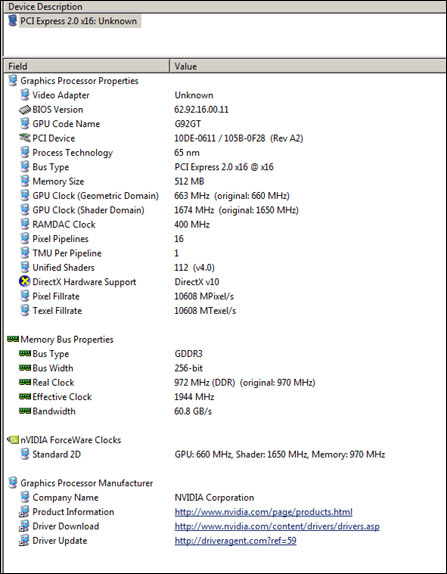Image resolution: width=447 pixels, height=574 pixels.
Task: Click the Value column header
Action: pyautogui.click(x=308, y=66)
